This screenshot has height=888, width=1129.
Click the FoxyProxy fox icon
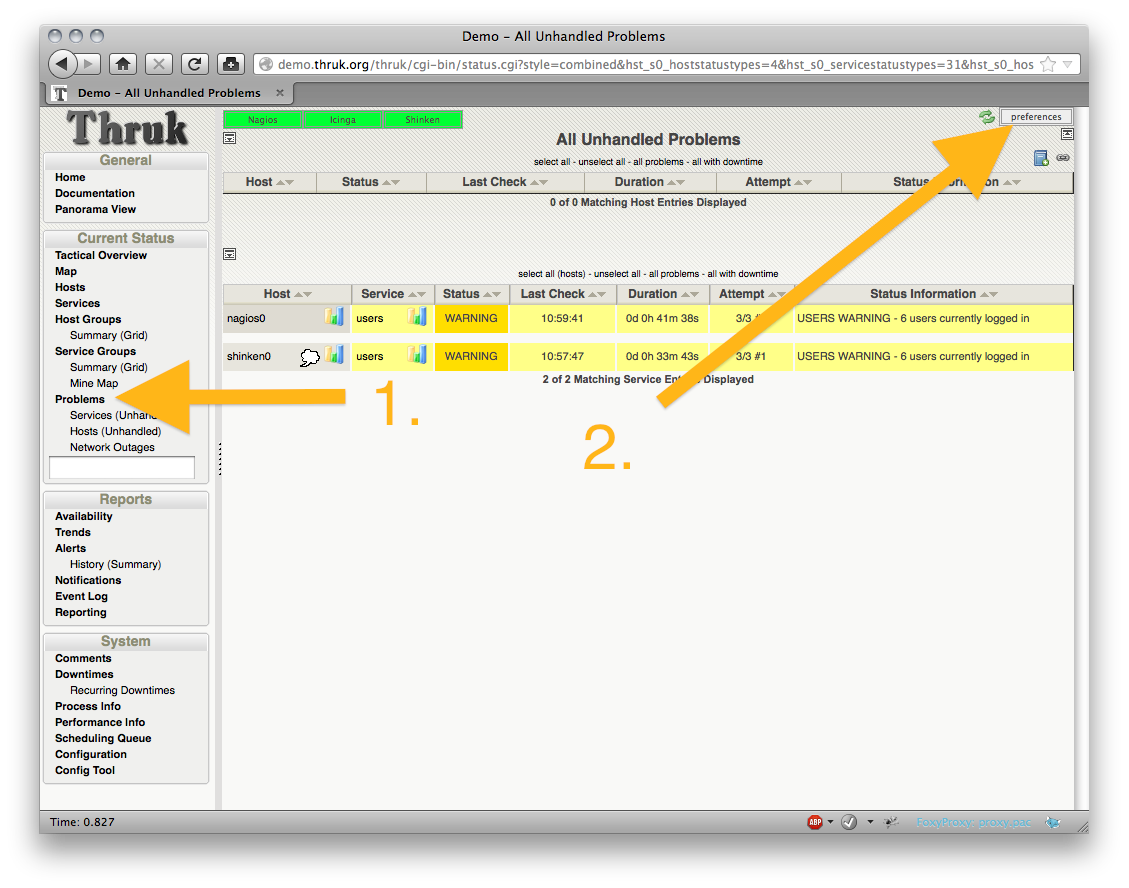click(x=1052, y=822)
